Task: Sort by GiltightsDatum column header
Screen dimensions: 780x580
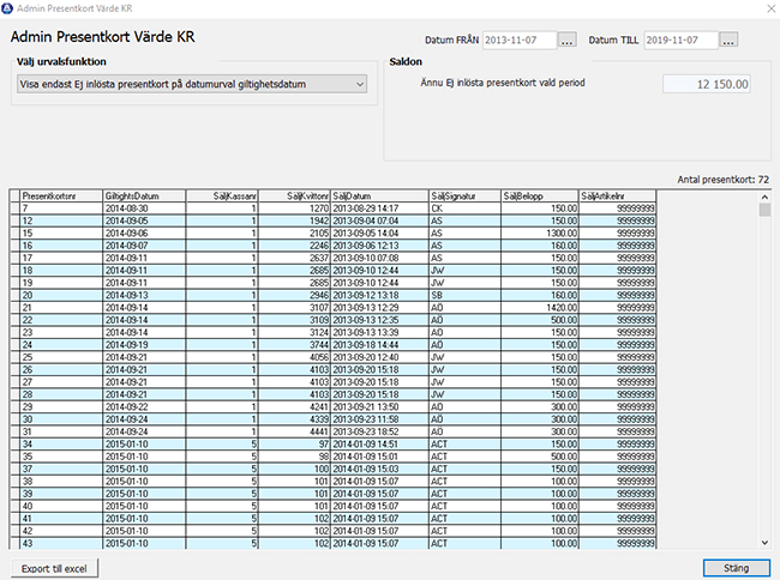Action: 144,196
